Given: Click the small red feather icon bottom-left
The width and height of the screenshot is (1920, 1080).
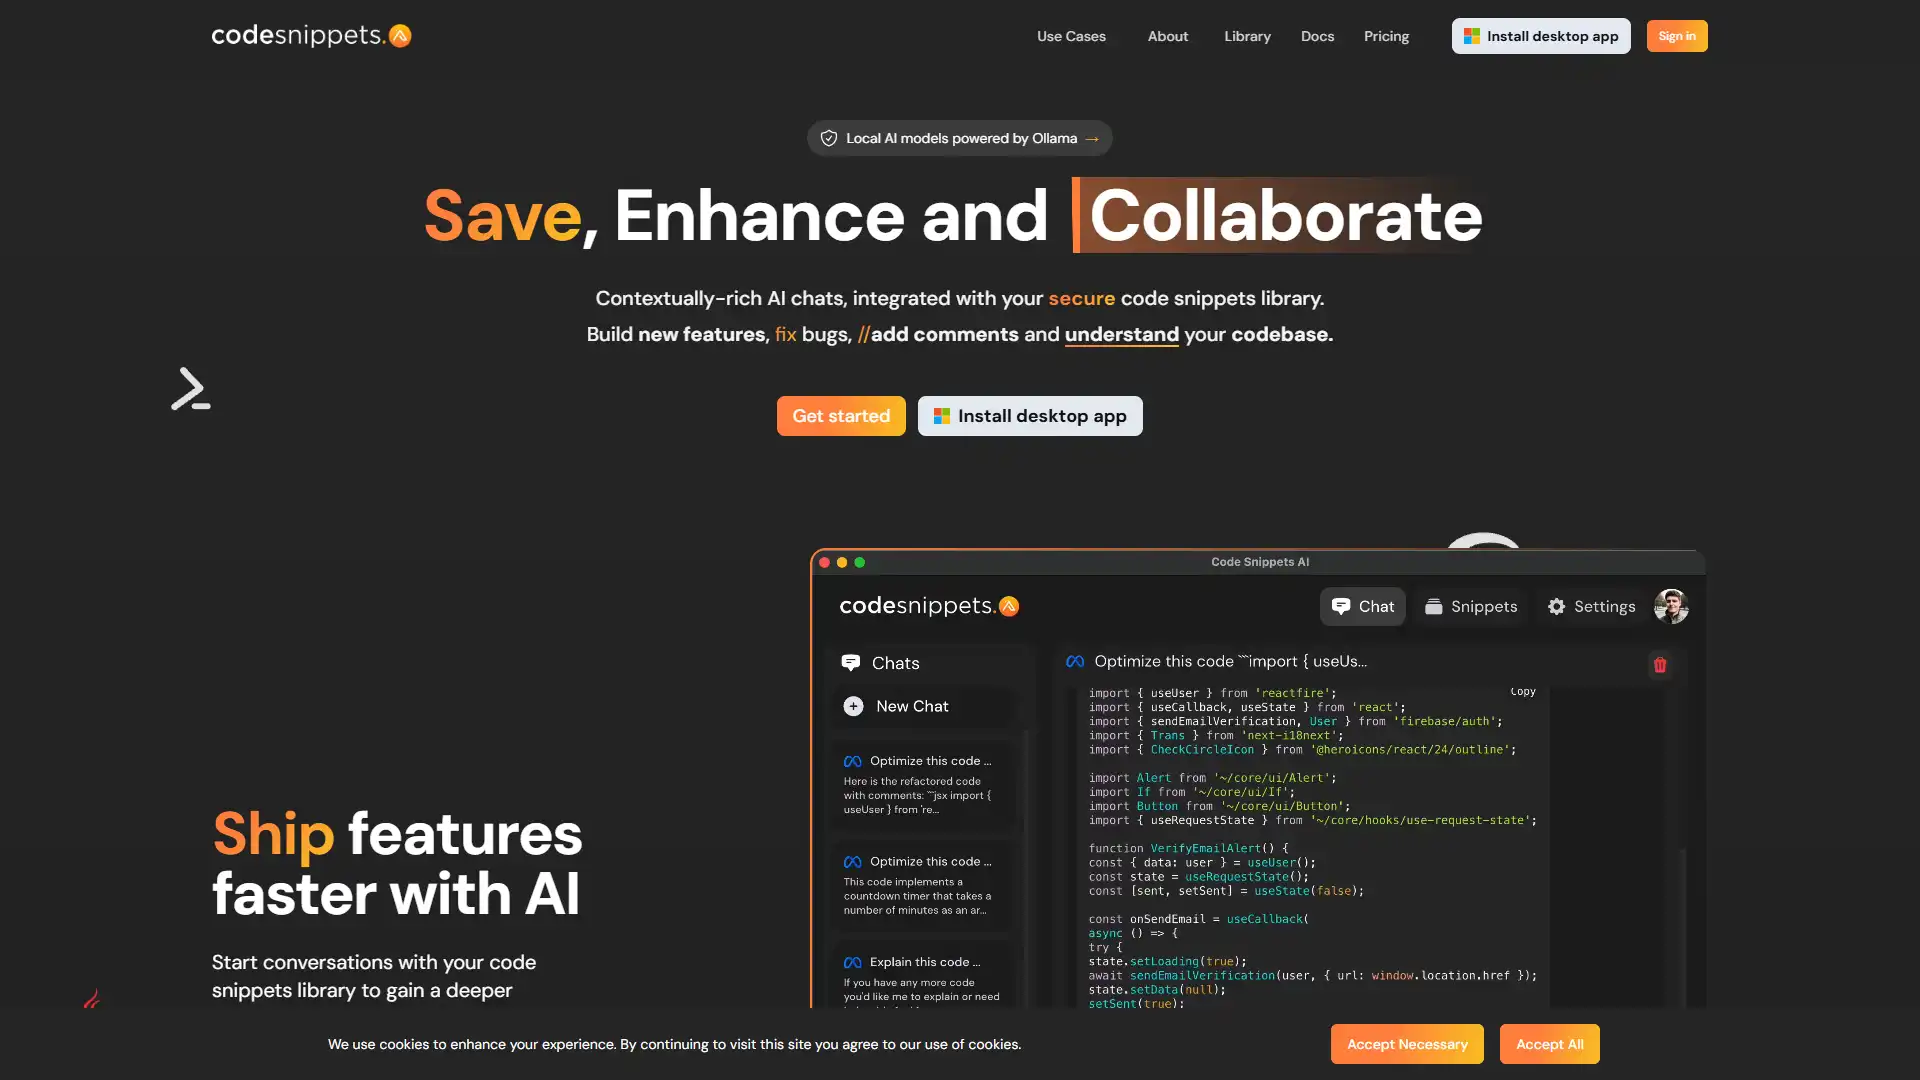Looking at the screenshot, I should [92, 998].
